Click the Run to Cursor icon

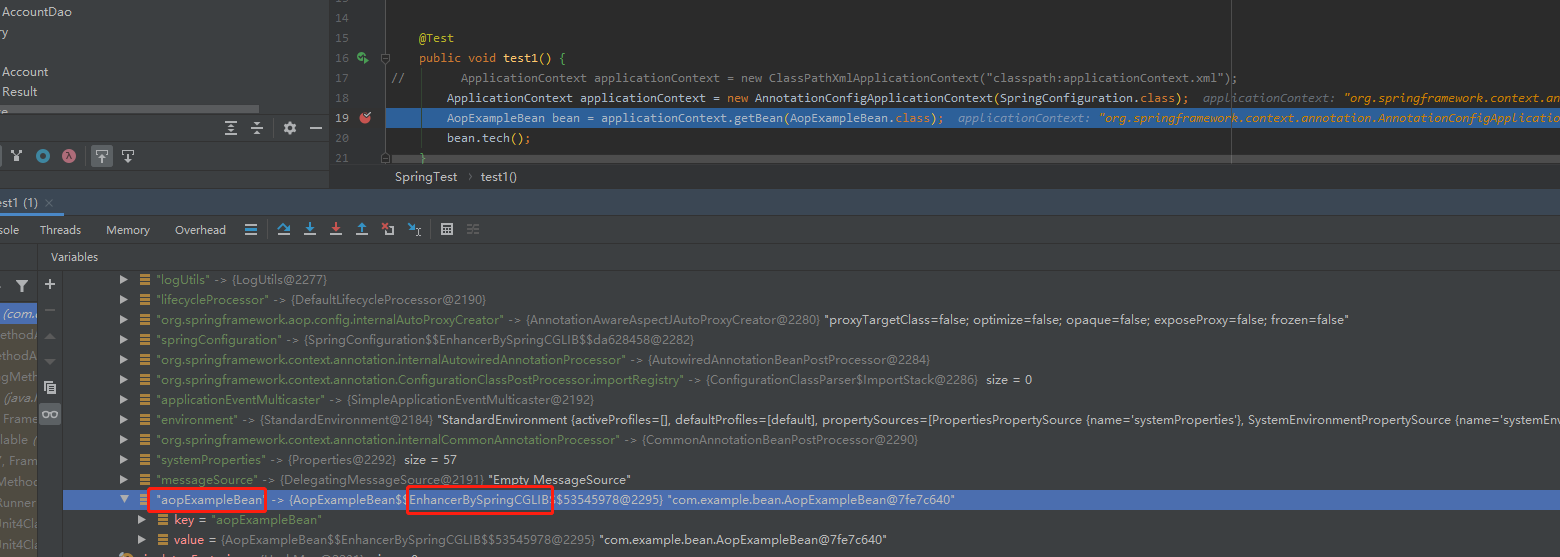tap(414, 230)
